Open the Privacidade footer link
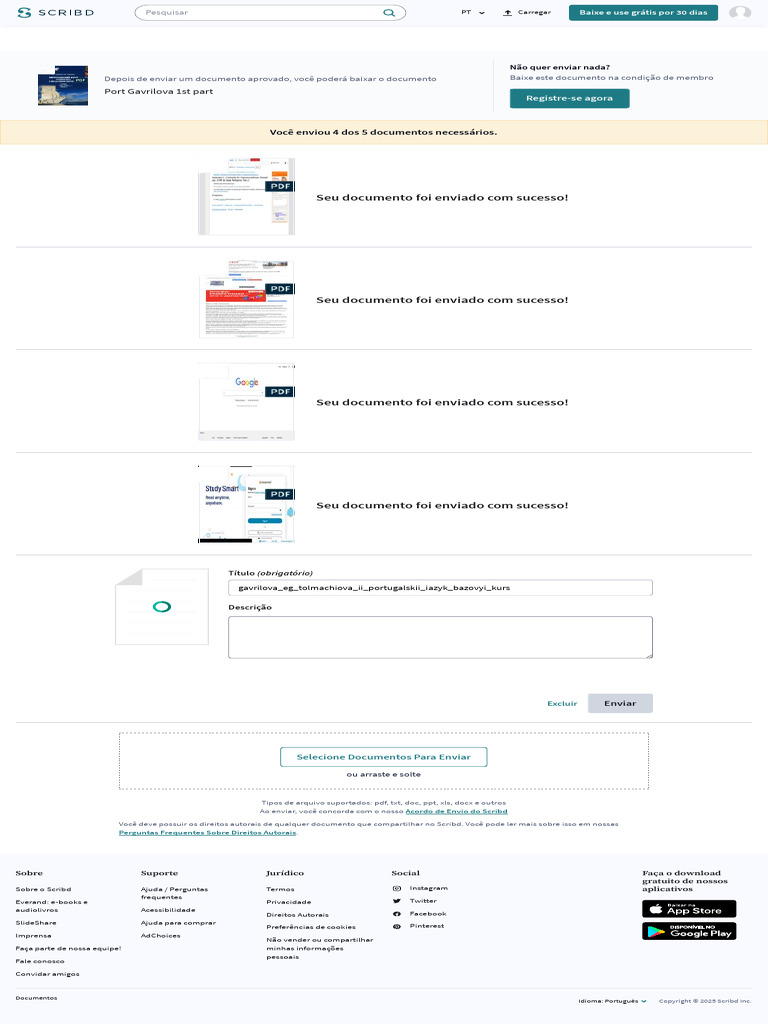 (289, 902)
